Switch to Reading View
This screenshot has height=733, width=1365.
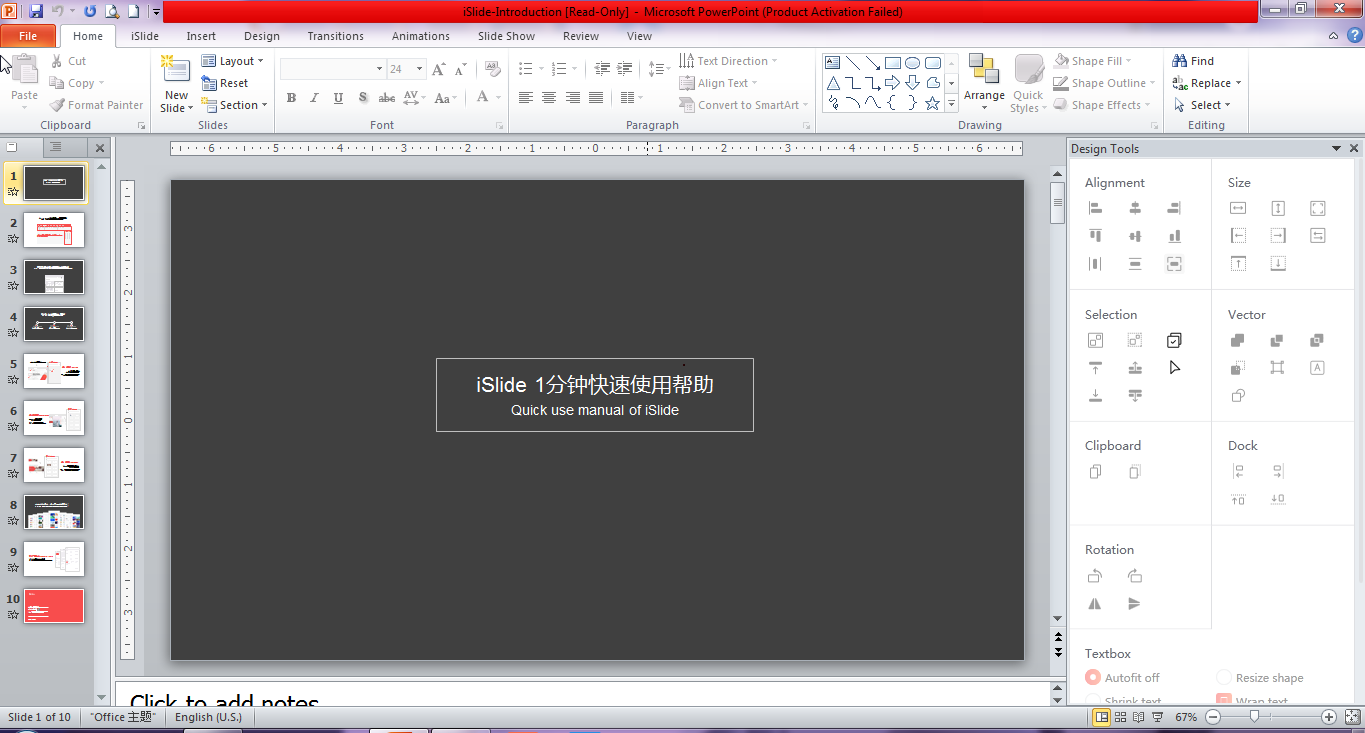coord(1140,717)
